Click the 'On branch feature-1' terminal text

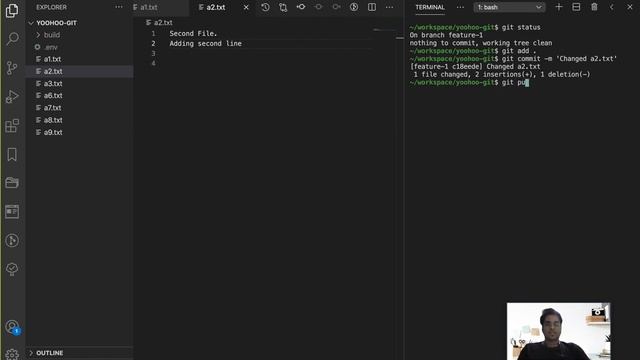click(446, 35)
